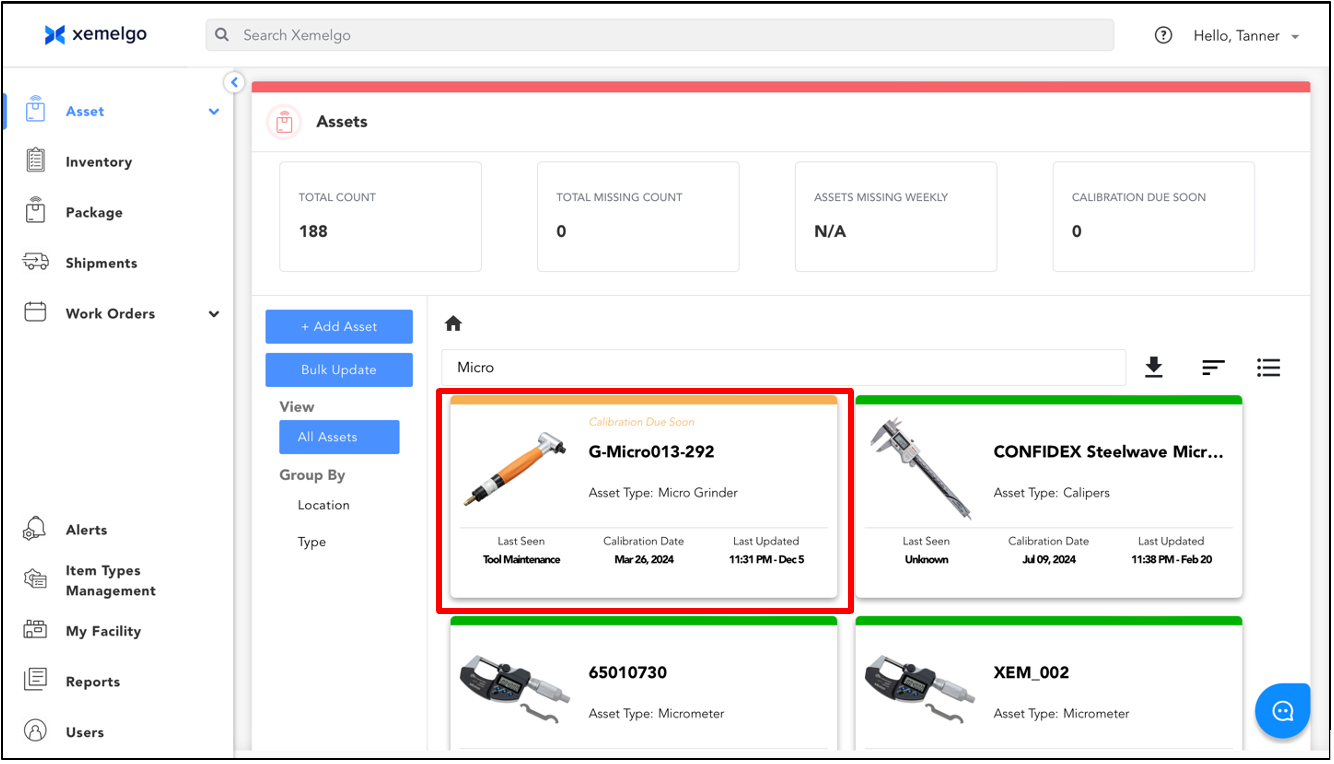Click the Bulk Update button
Viewport: 1334px width, 764px height.
point(339,370)
